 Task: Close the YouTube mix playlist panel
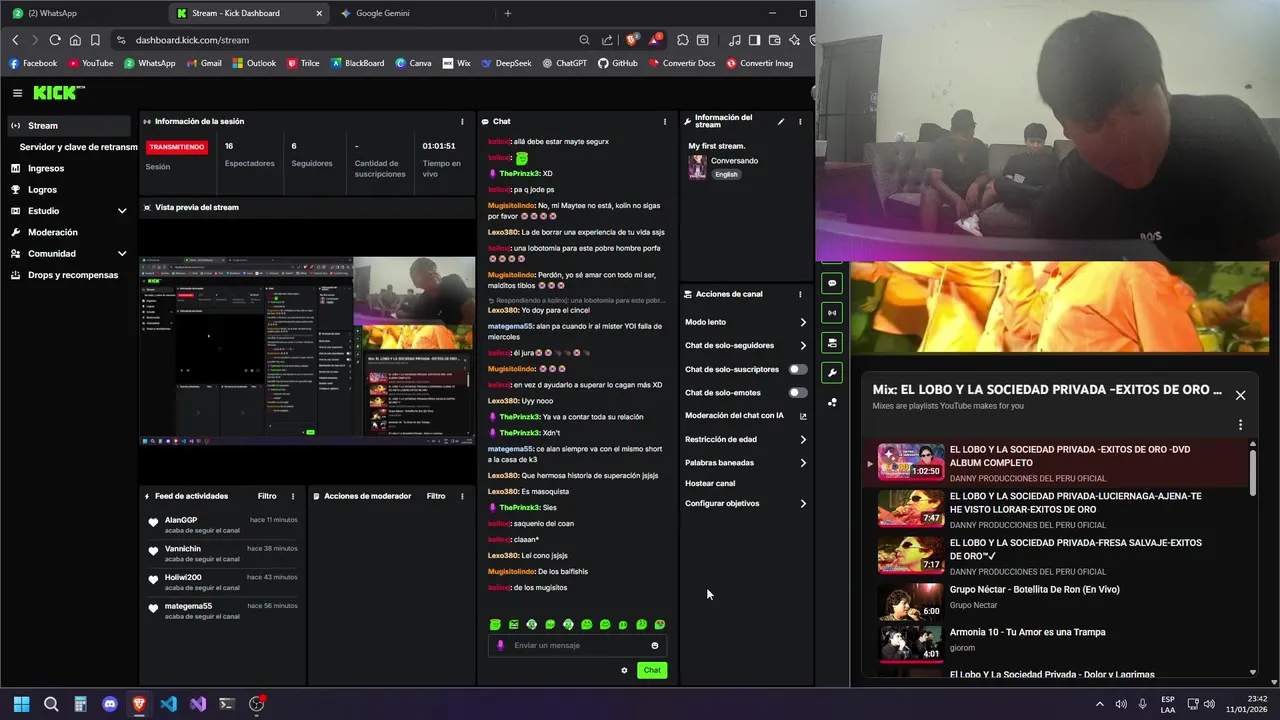[x=1240, y=395]
